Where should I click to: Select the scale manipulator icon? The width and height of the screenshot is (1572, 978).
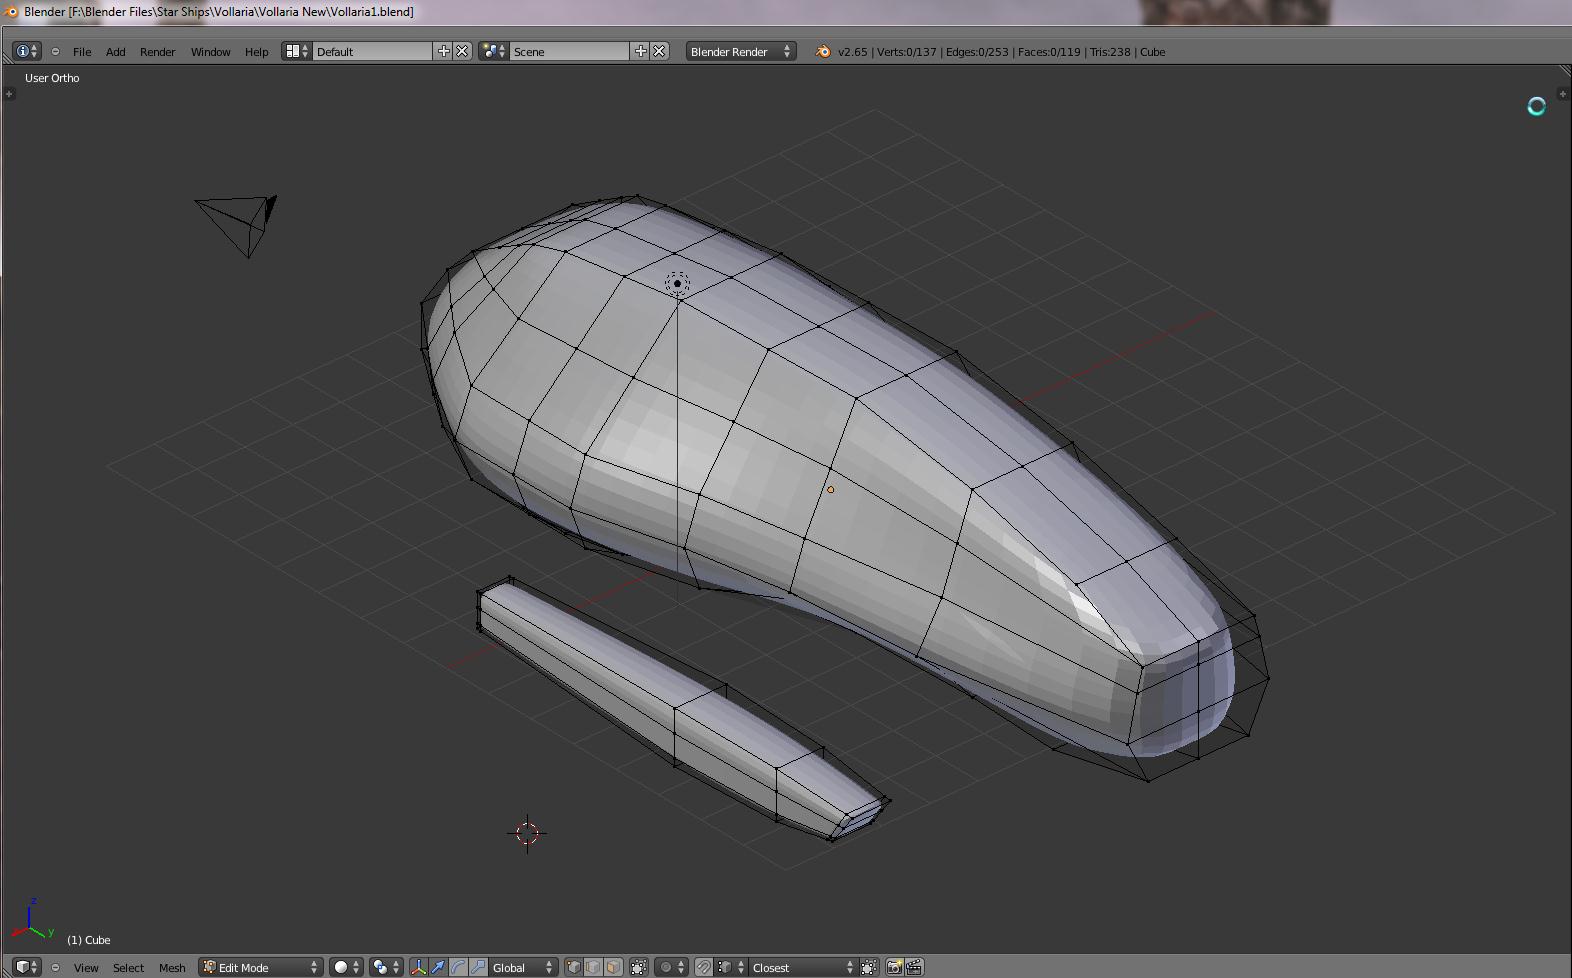(478, 967)
